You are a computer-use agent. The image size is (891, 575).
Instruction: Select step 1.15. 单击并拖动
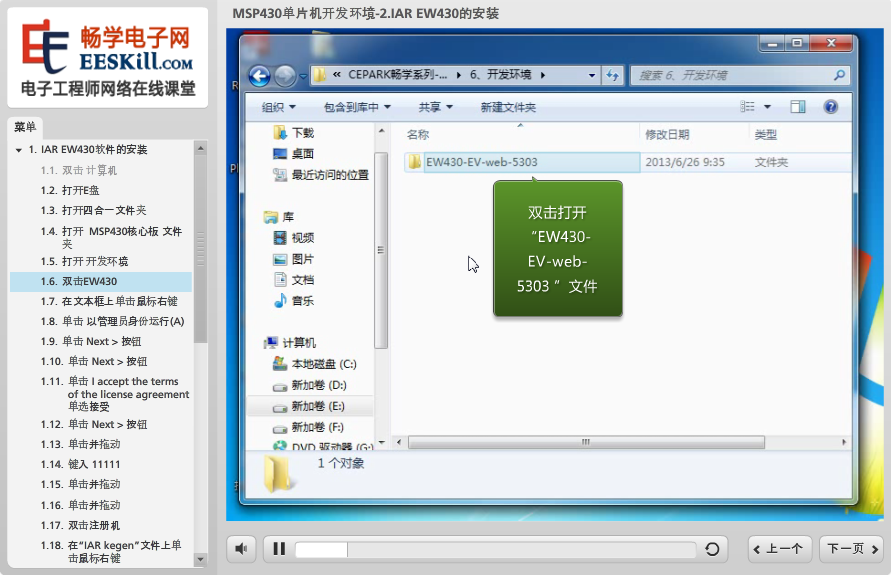[80, 484]
